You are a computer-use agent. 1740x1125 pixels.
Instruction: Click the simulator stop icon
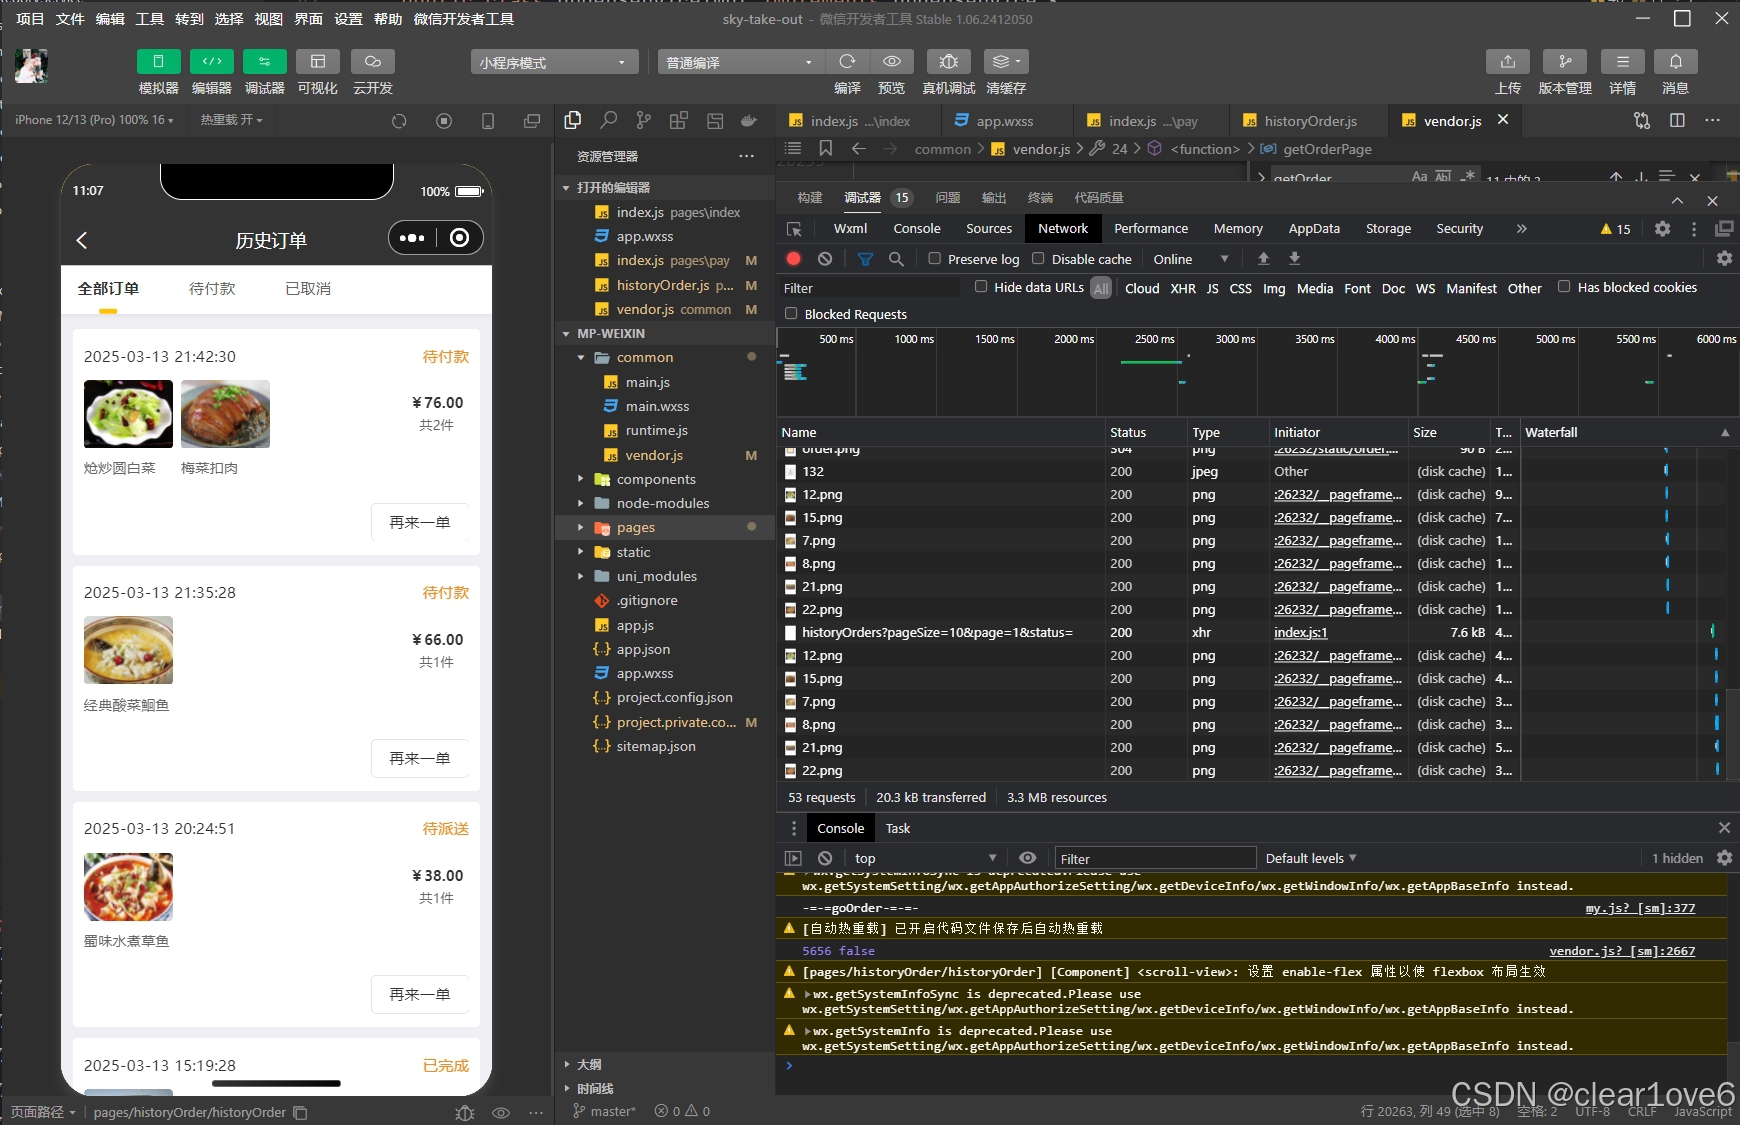click(444, 121)
